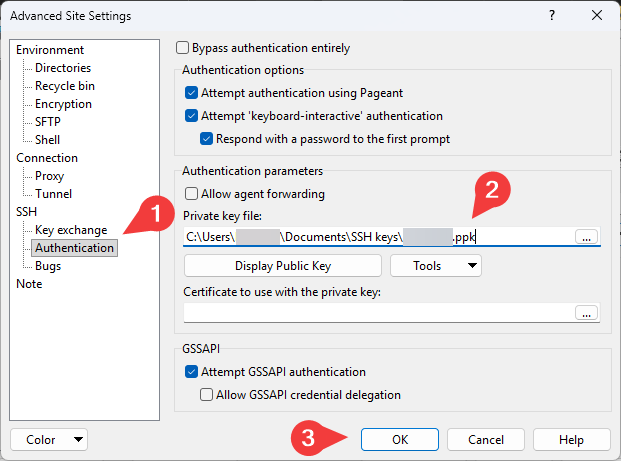The height and width of the screenshot is (461, 621).
Task: Open the Color dropdown button
Action: coord(48,439)
